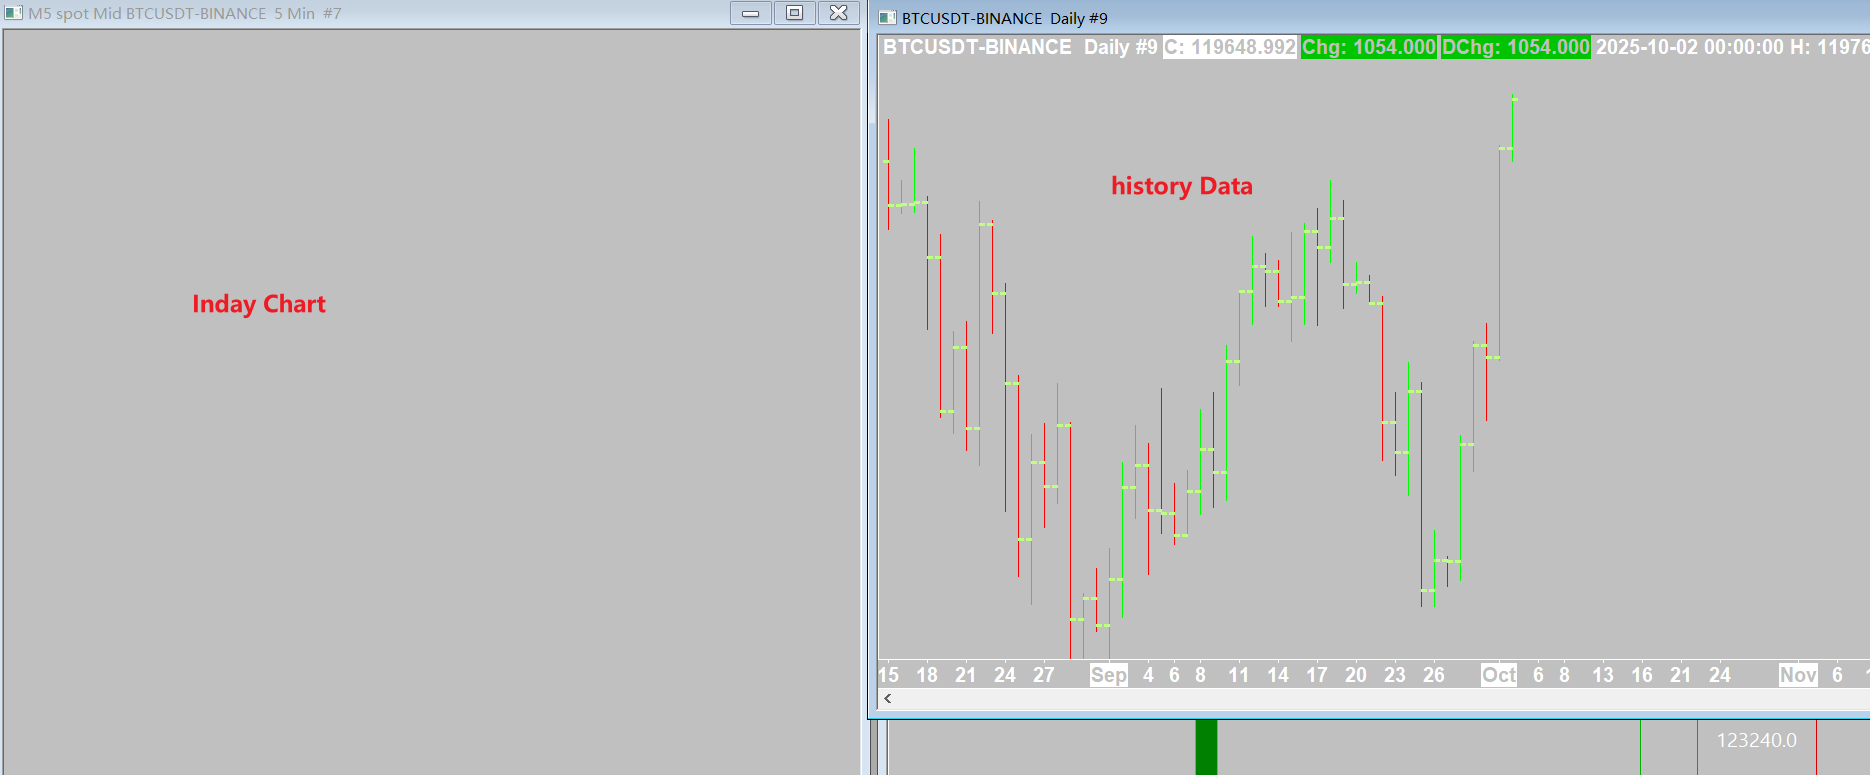Click the left arrow of the Daily chart scrollbar
Image resolution: width=1870 pixels, height=775 pixels.
coord(887,699)
